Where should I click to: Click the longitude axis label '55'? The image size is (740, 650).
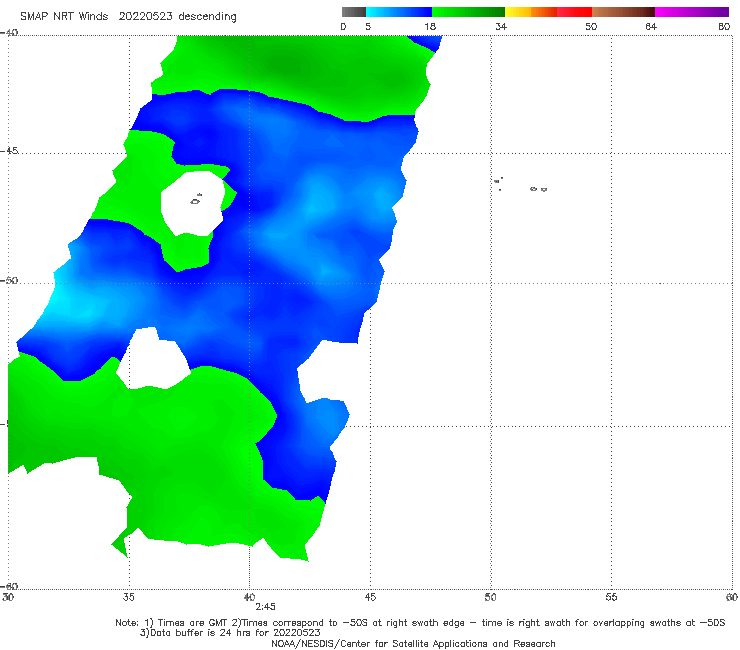click(611, 597)
